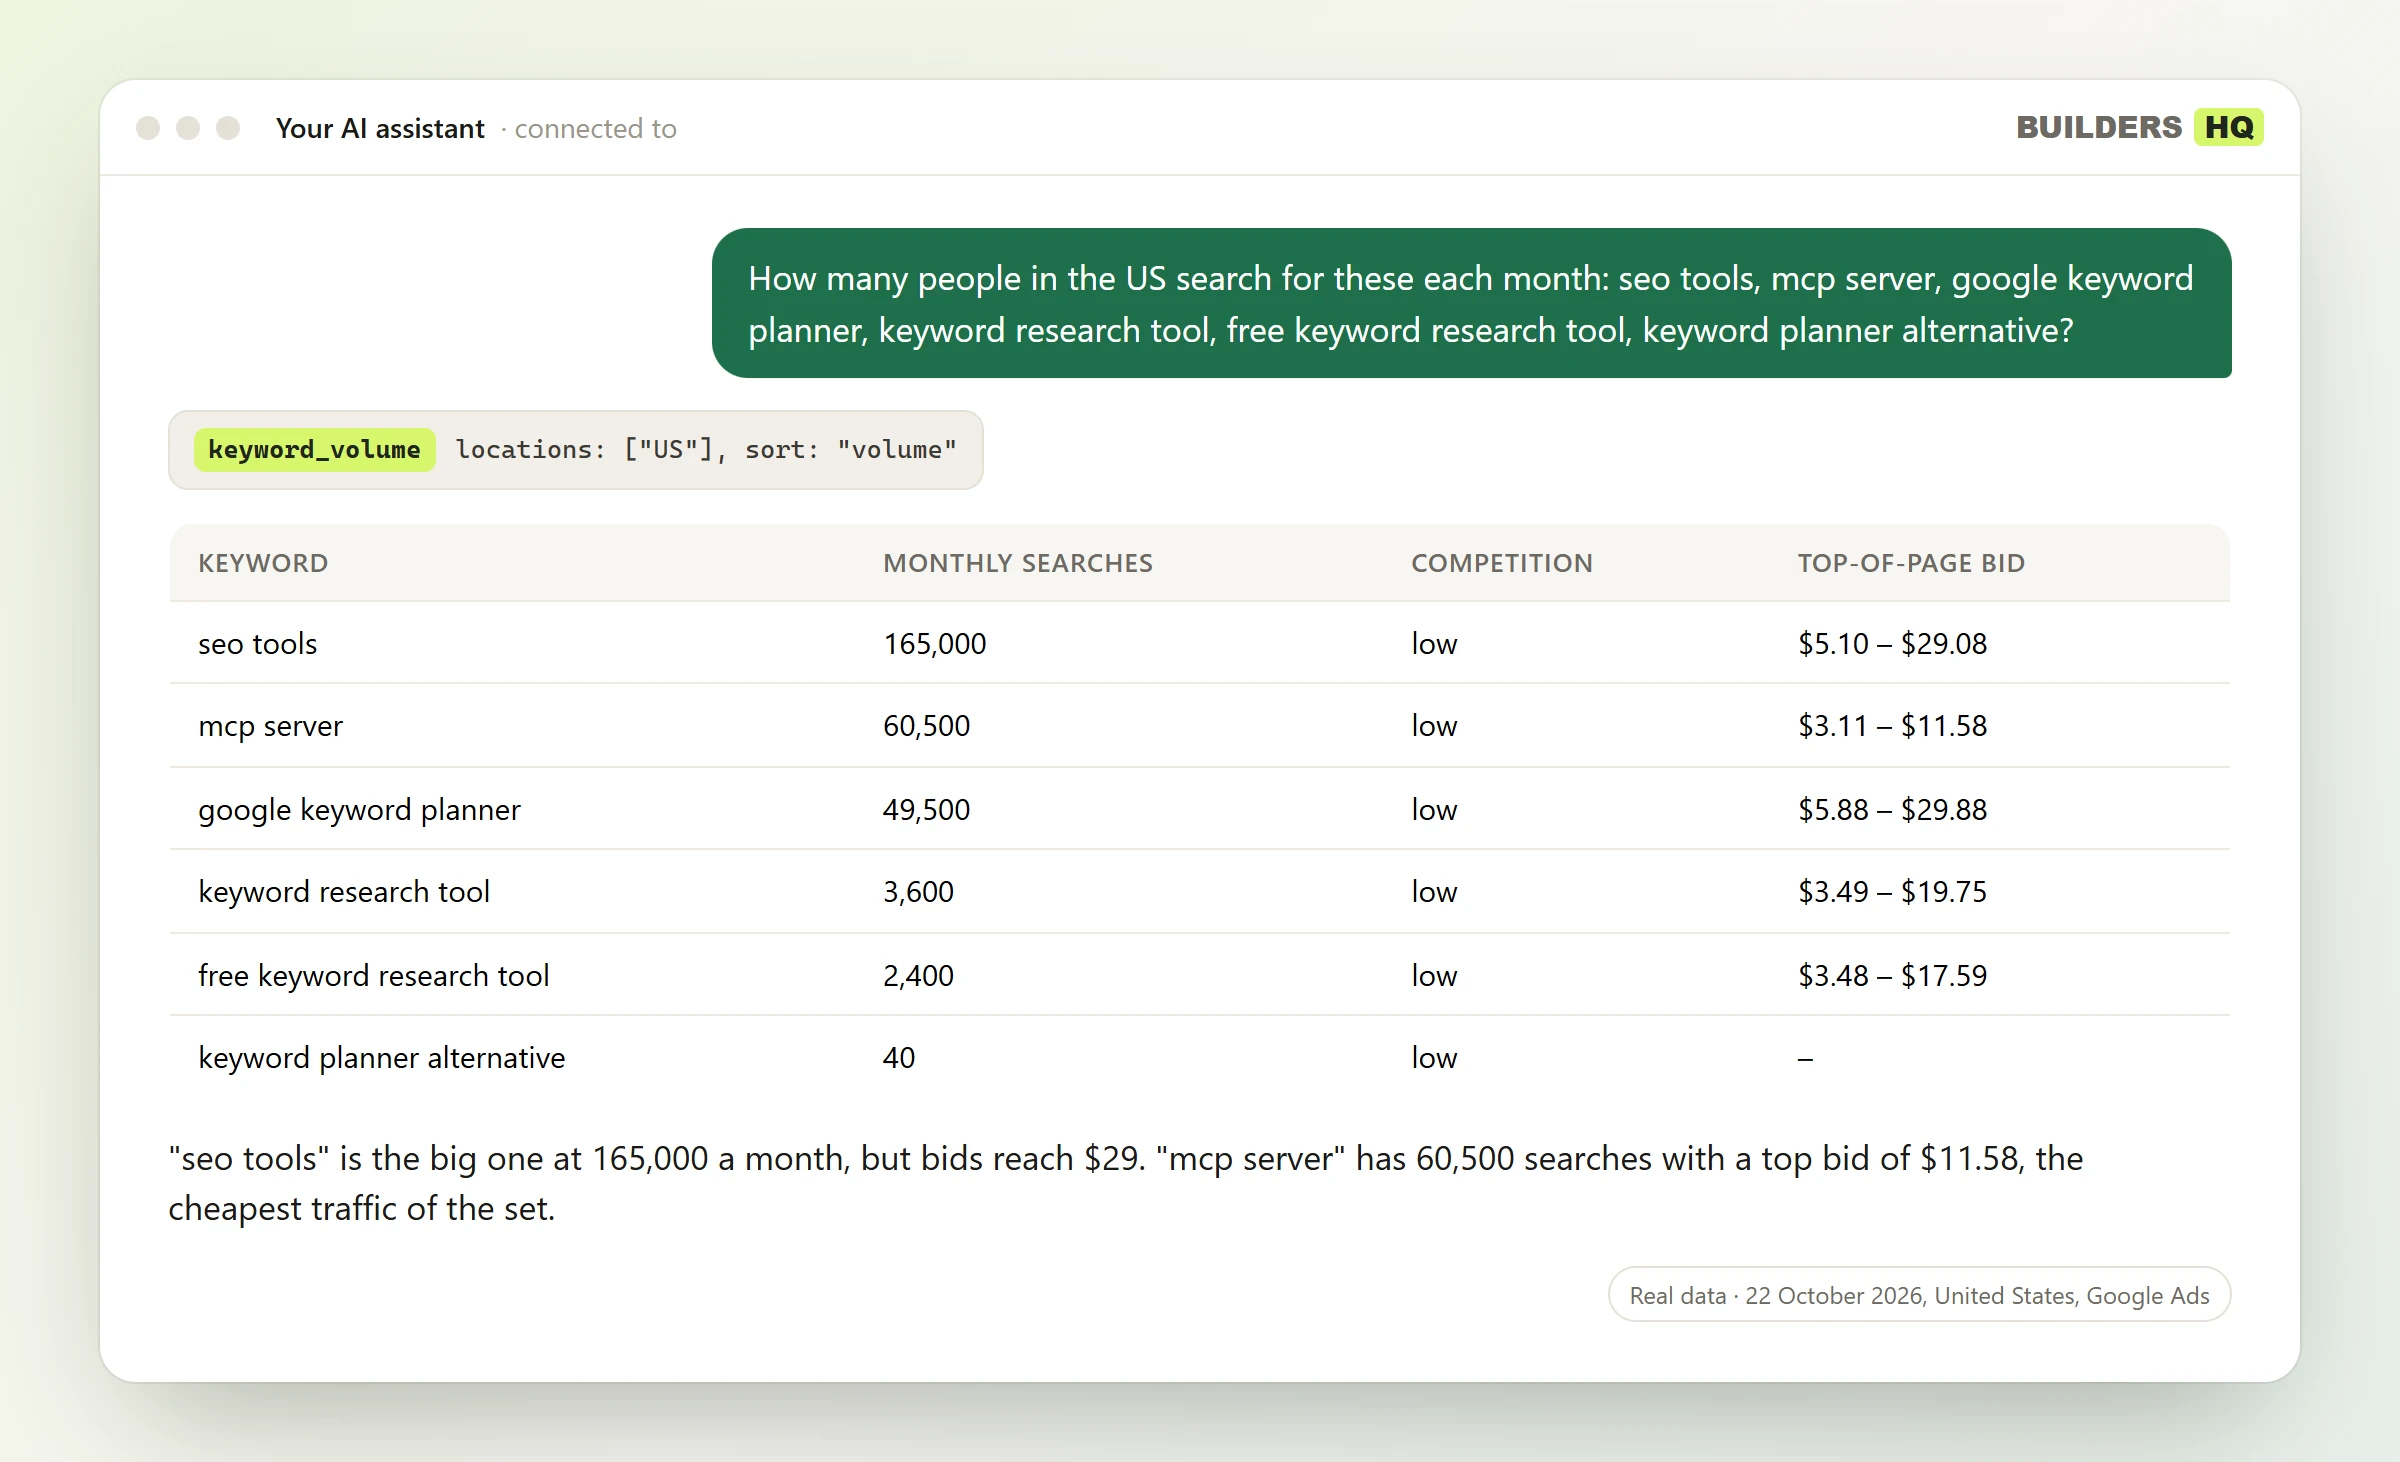The height and width of the screenshot is (1462, 2400).
Task: Click the competition 'low' in mcp server row
Action: click(x=1434, y=726)
